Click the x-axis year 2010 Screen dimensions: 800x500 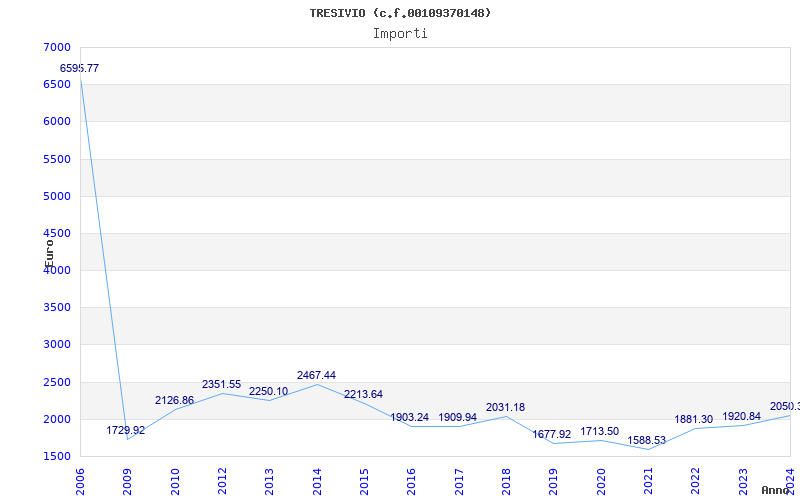175,482
